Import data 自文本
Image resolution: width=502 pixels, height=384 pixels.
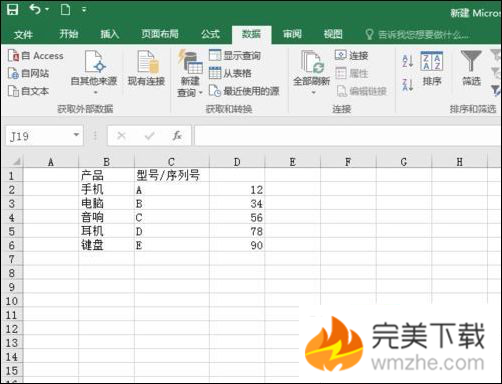coord(28,91)
